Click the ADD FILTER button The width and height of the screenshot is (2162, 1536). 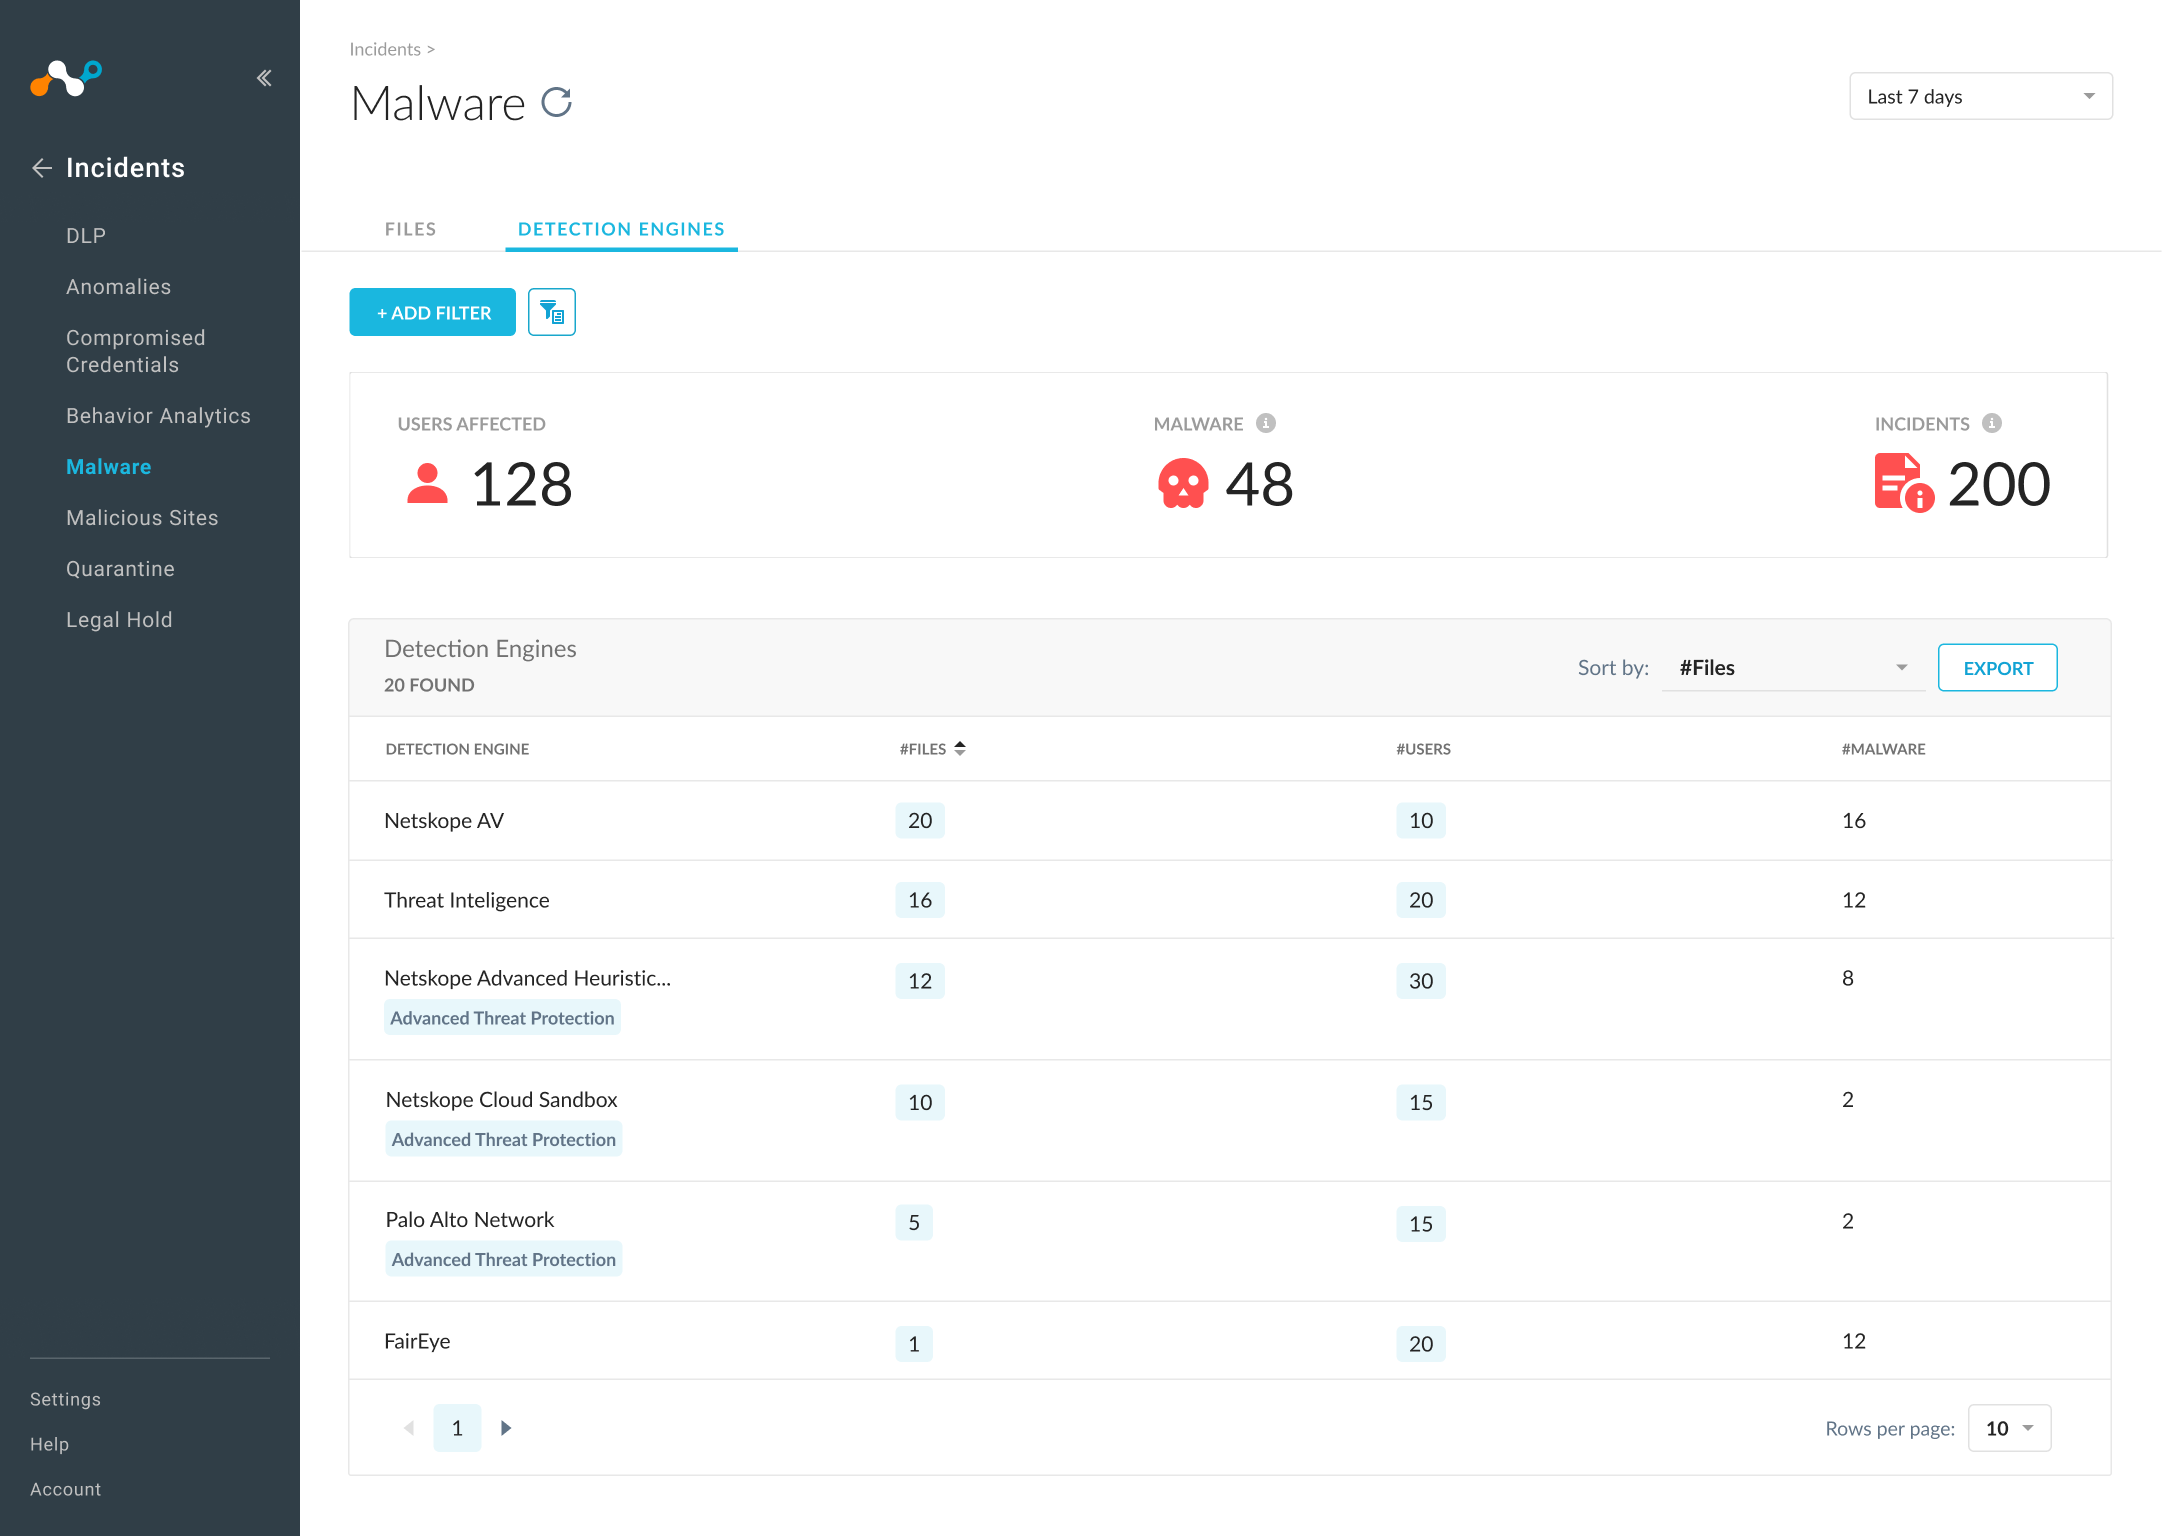coord(432,312)
